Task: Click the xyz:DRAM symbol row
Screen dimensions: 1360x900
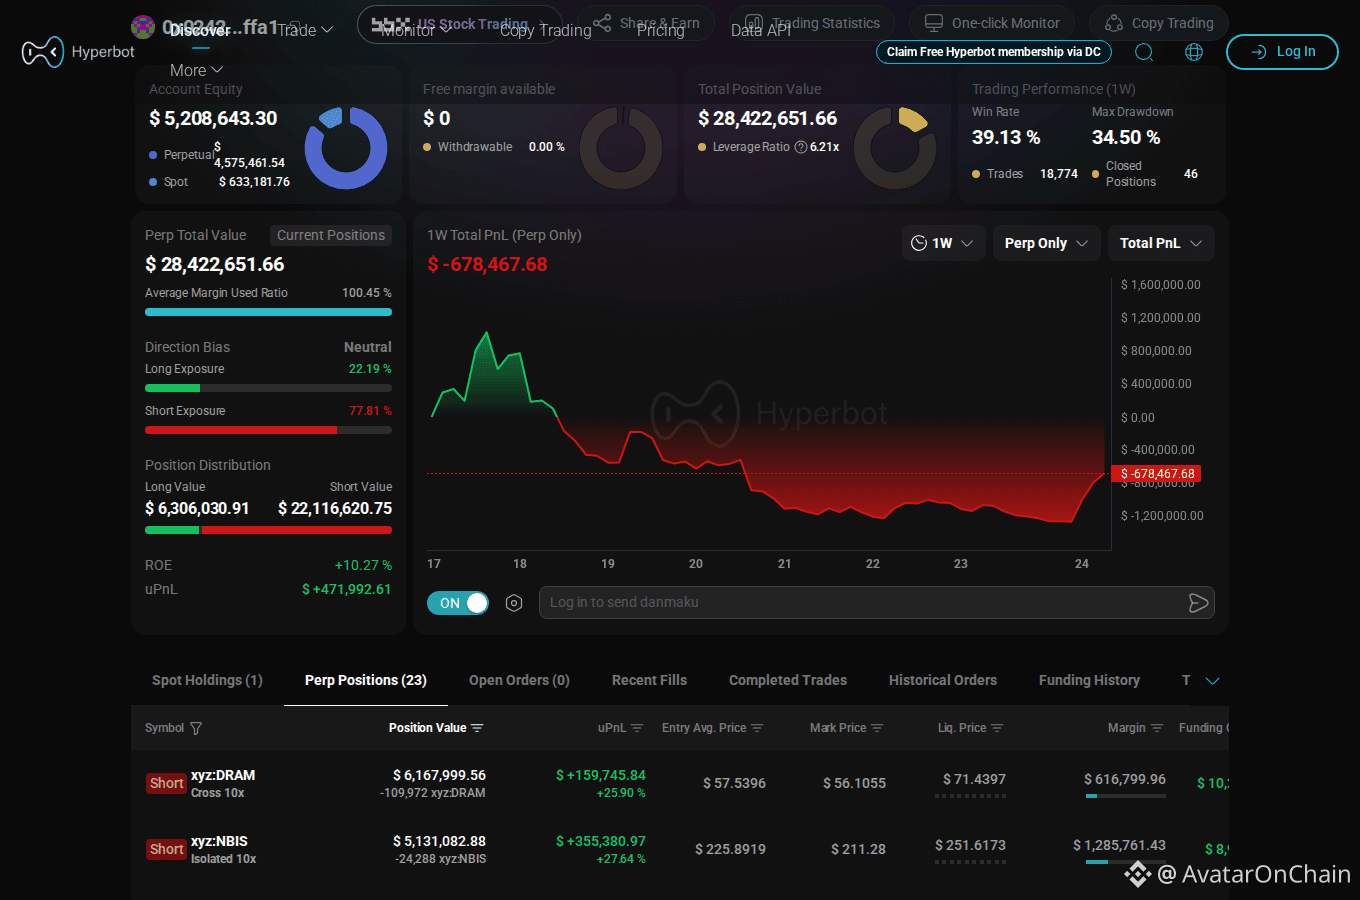Action: click(680, 783)
